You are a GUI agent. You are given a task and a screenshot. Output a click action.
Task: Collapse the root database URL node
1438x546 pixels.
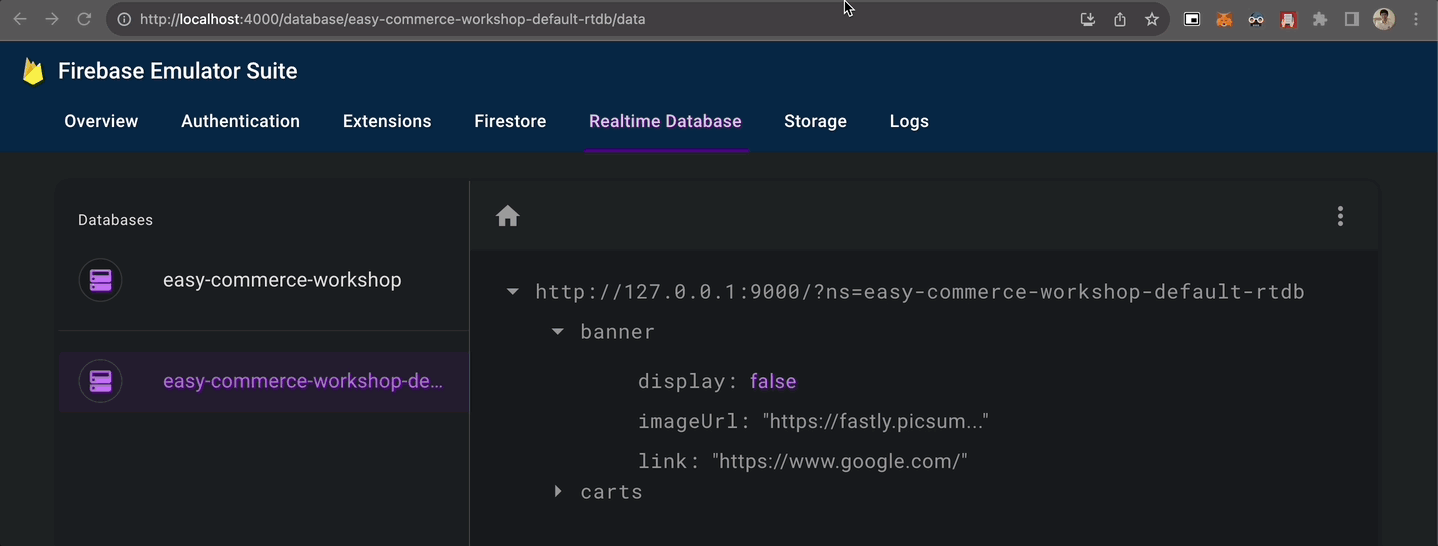[513, 292]
